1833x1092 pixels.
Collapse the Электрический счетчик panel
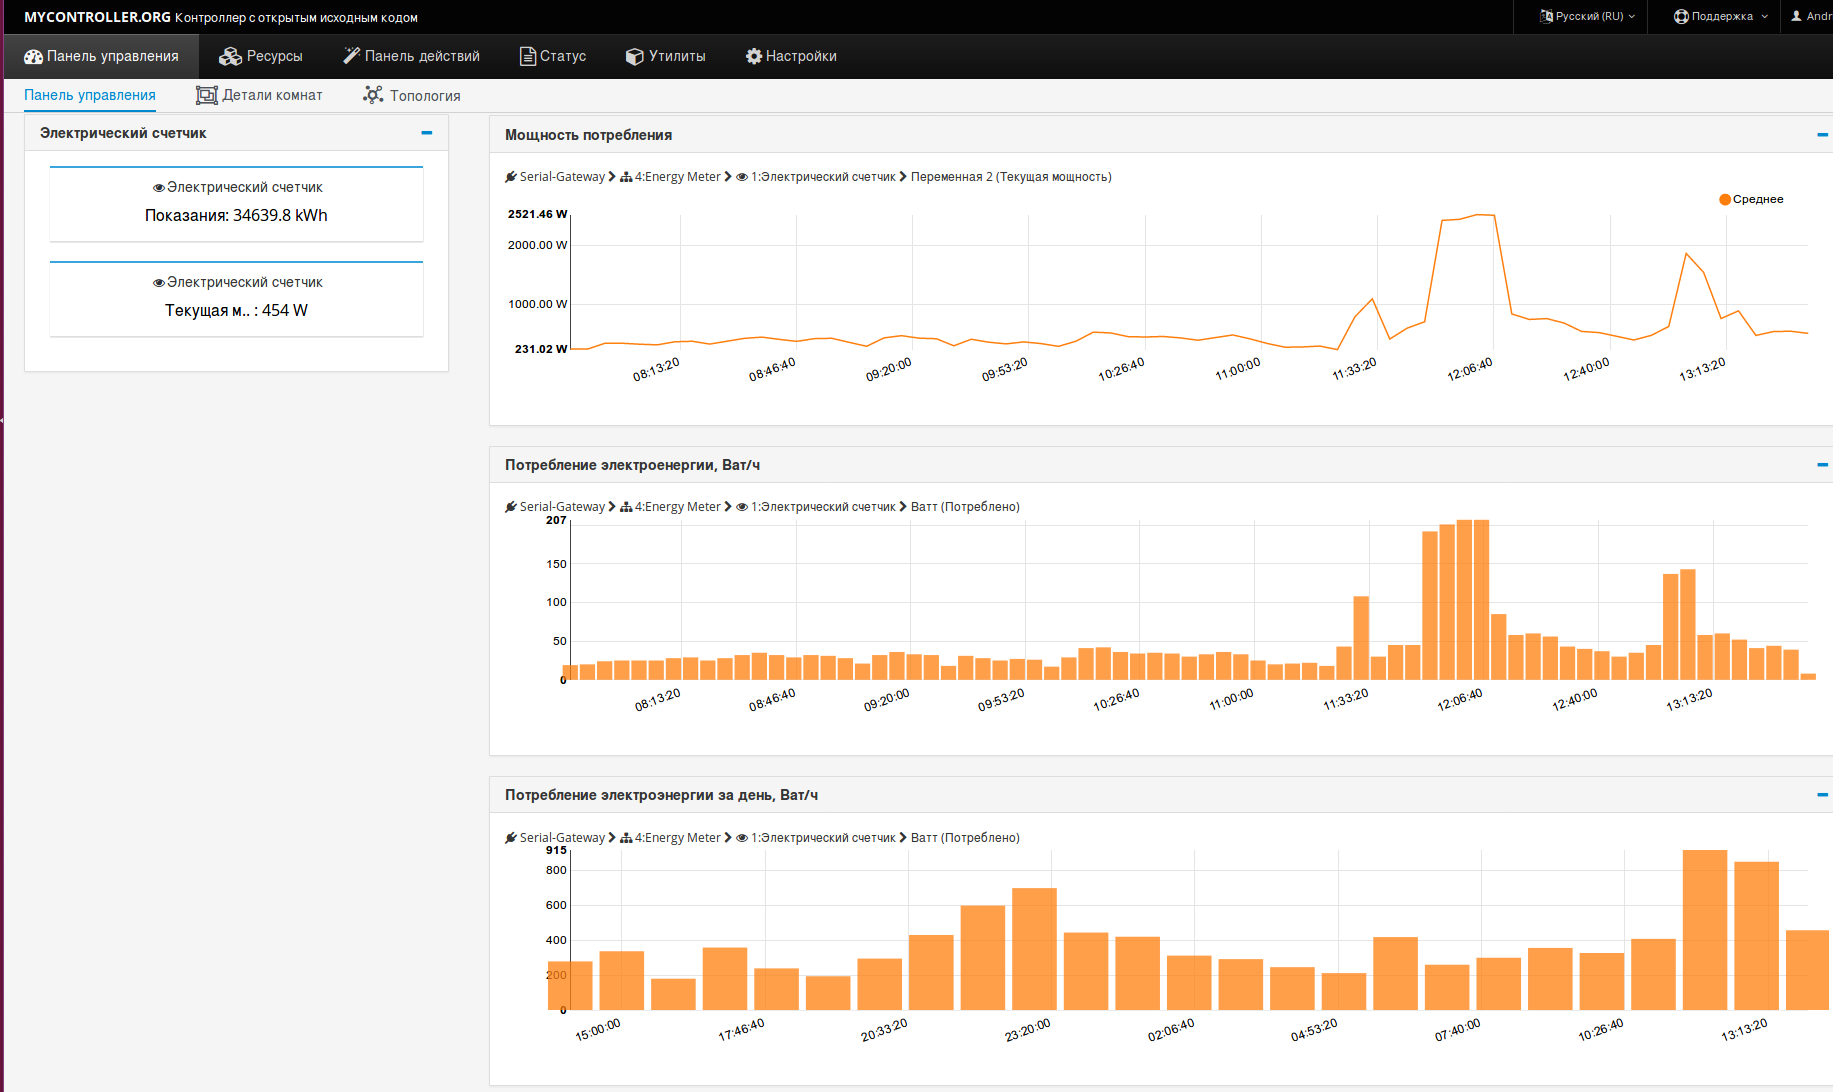tap(427, 133)
